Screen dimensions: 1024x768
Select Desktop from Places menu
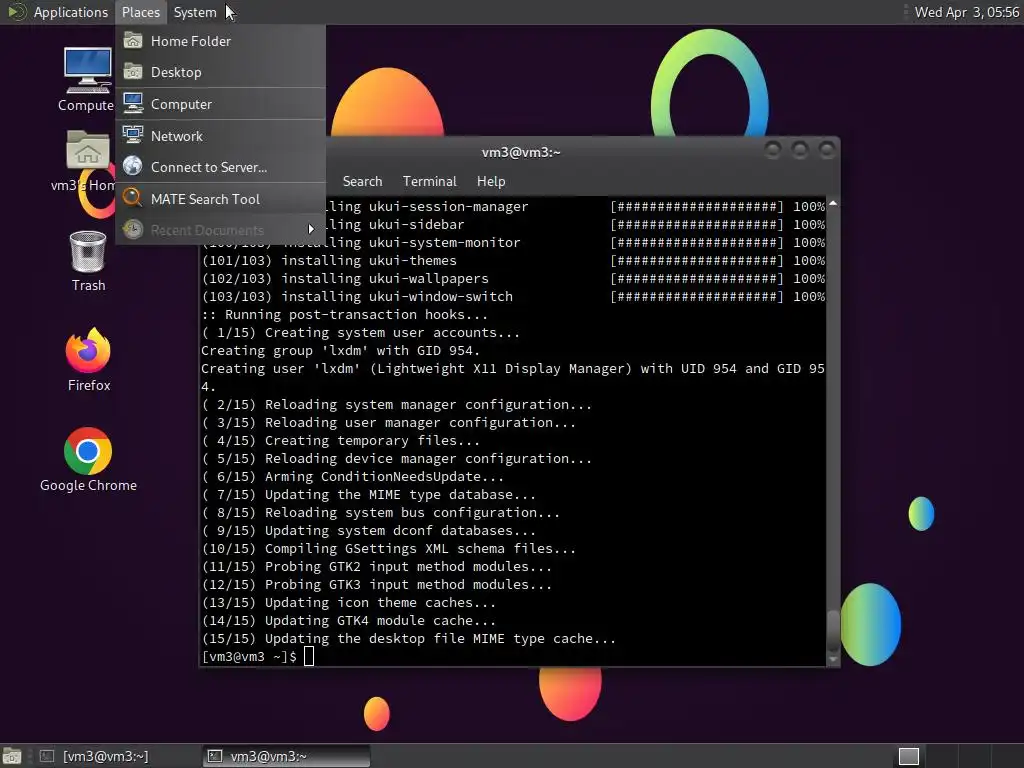(x=221, y=72)
